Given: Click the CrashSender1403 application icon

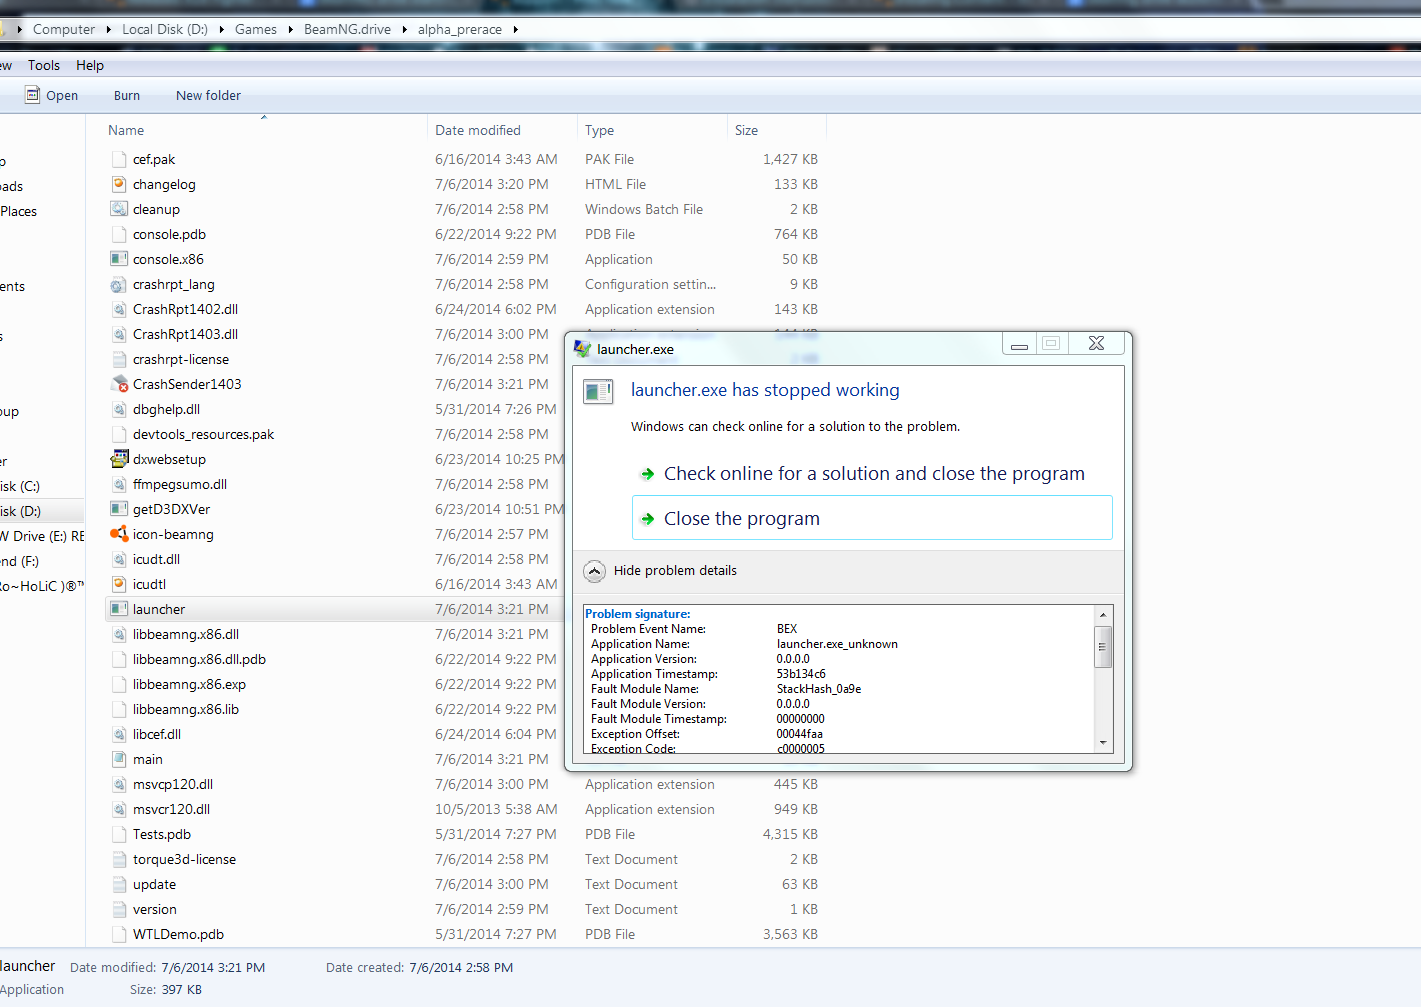Looking at the screenshot, I should [x=119, y=384].
